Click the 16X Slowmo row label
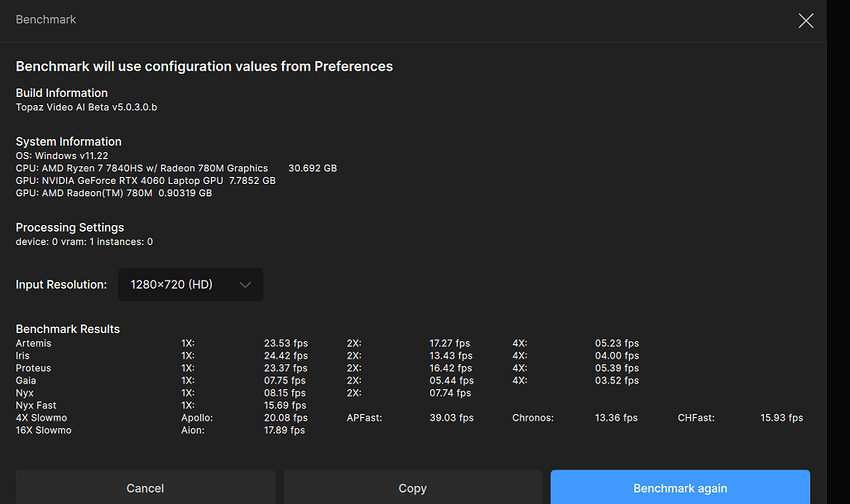Screen dimensions: 850x504 pyautogui.click(x=43, y=430)
